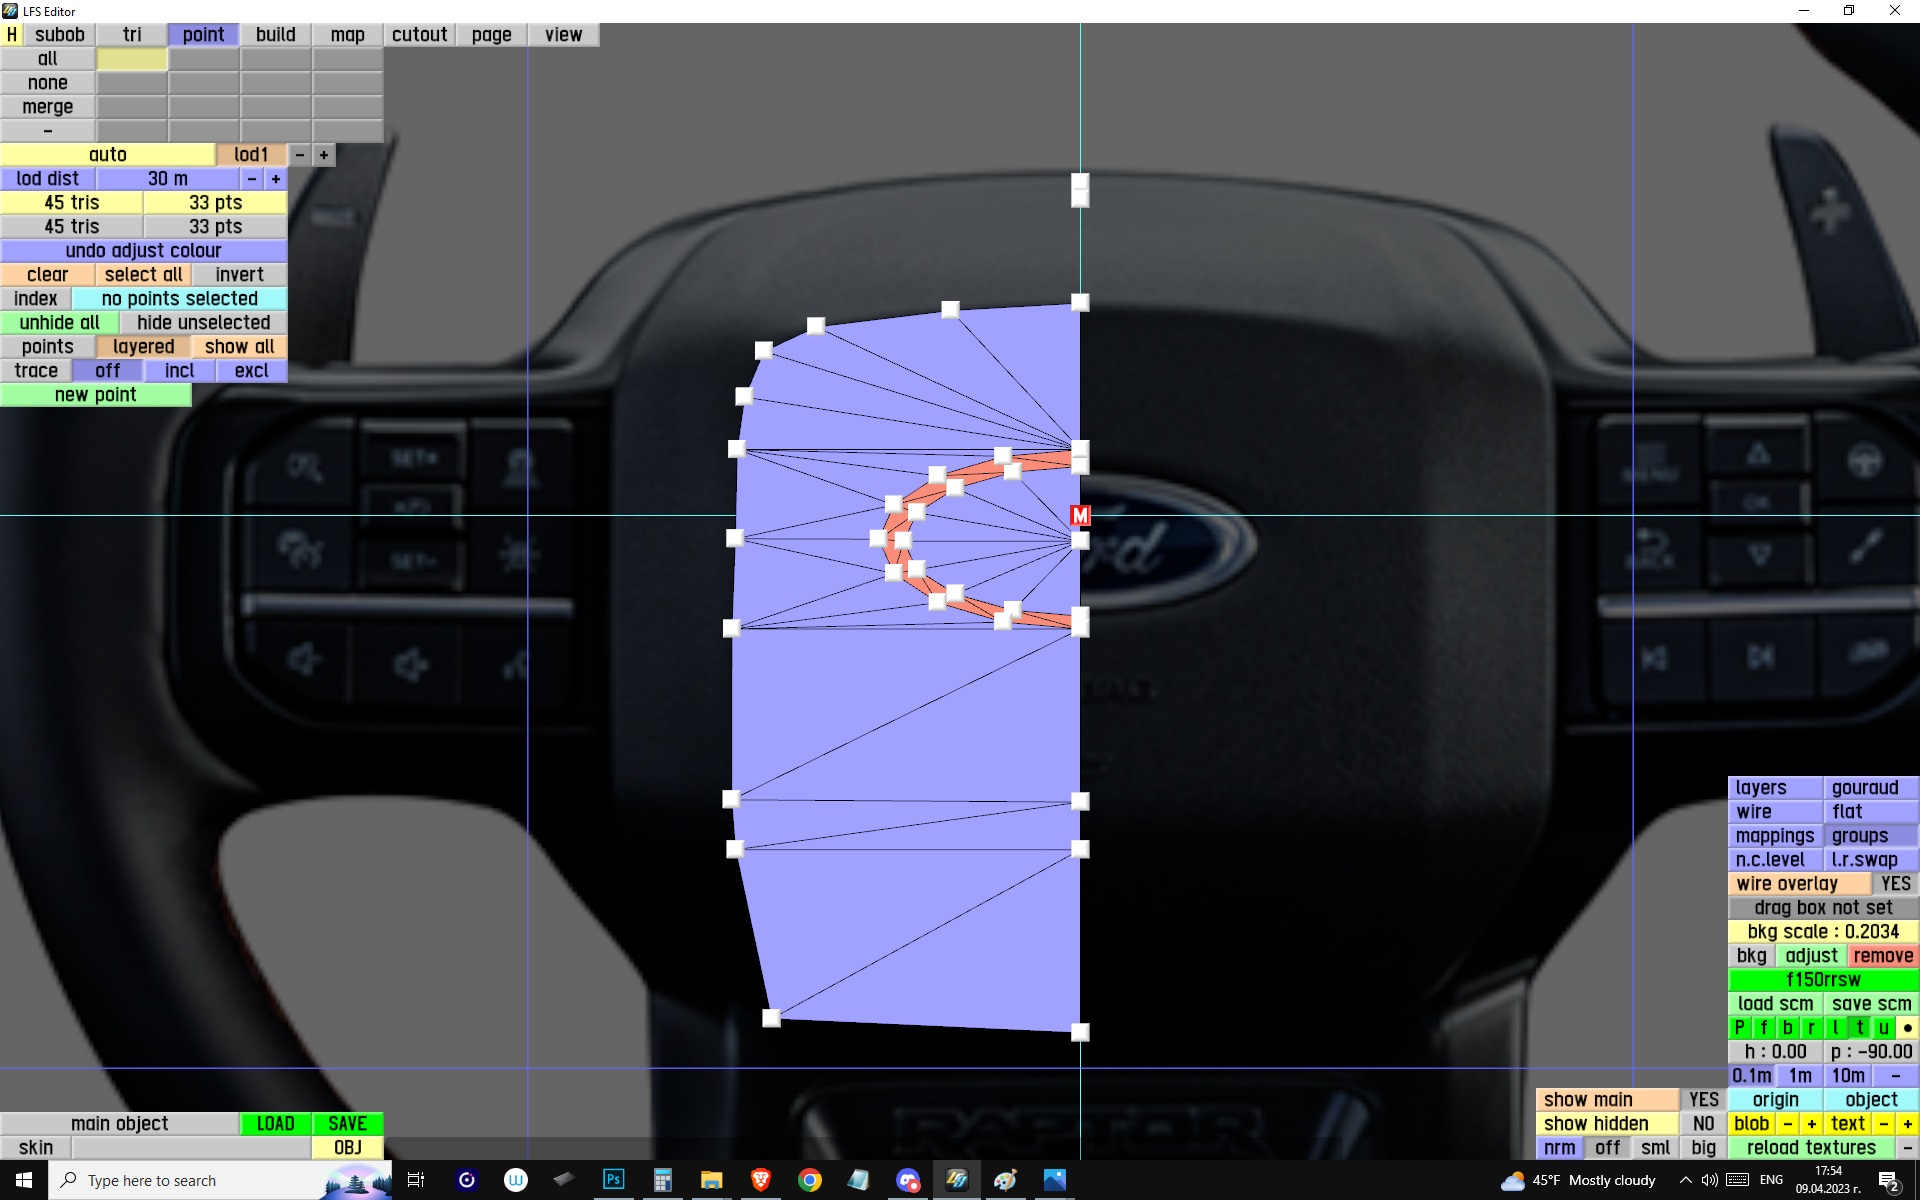Toggle show main YES setting
1920x1200 pixels.
[1703, 1100]
